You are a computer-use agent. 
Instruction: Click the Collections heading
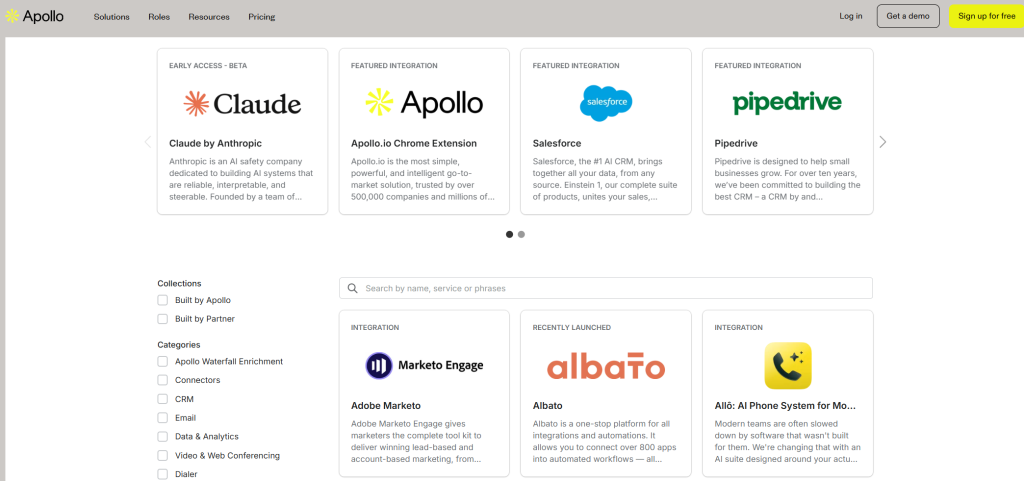[x=179, y=283]
